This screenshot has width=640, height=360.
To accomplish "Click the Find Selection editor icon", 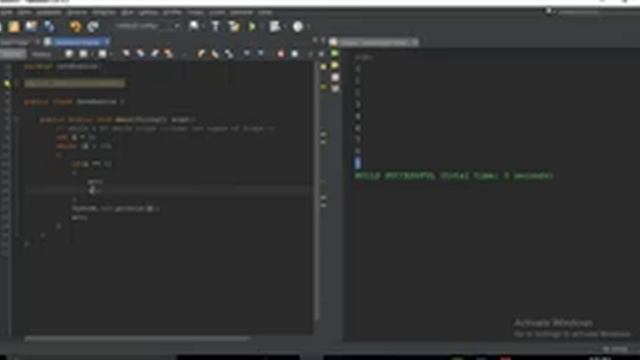I will [x=126, y=54].
